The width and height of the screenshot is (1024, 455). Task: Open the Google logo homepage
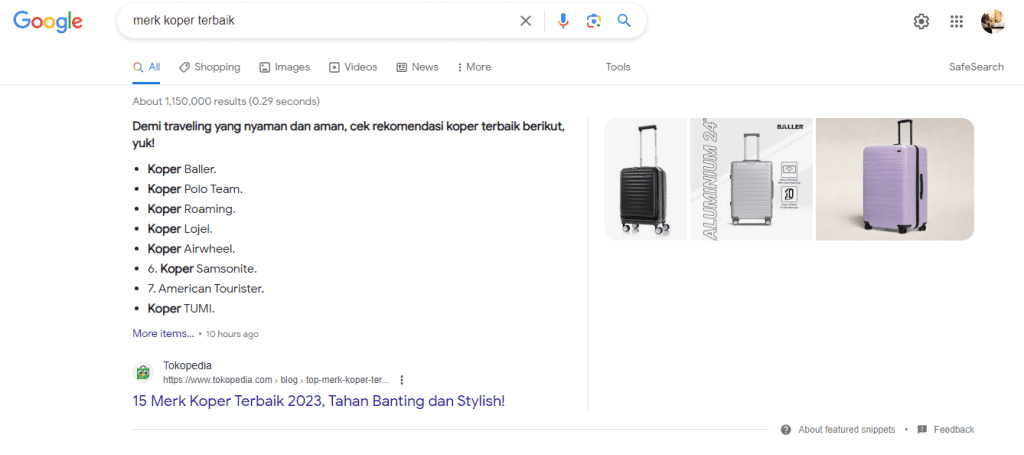pyautogui.click(x=48, y=22)
